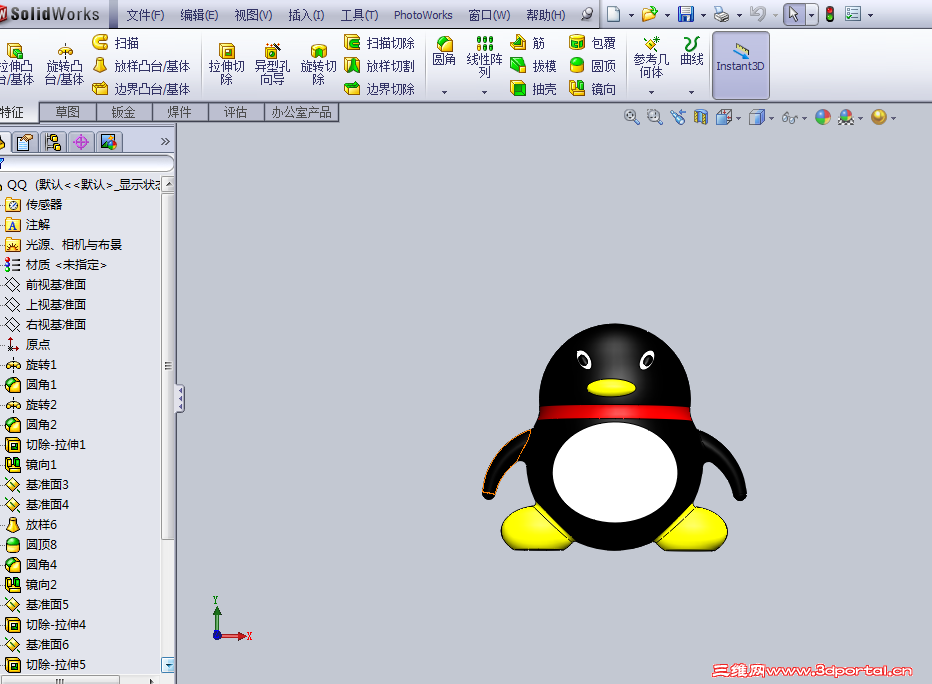Switch to the 评估 evaluate tab
This screenshot has width=932, height=684.
[235, 112]
